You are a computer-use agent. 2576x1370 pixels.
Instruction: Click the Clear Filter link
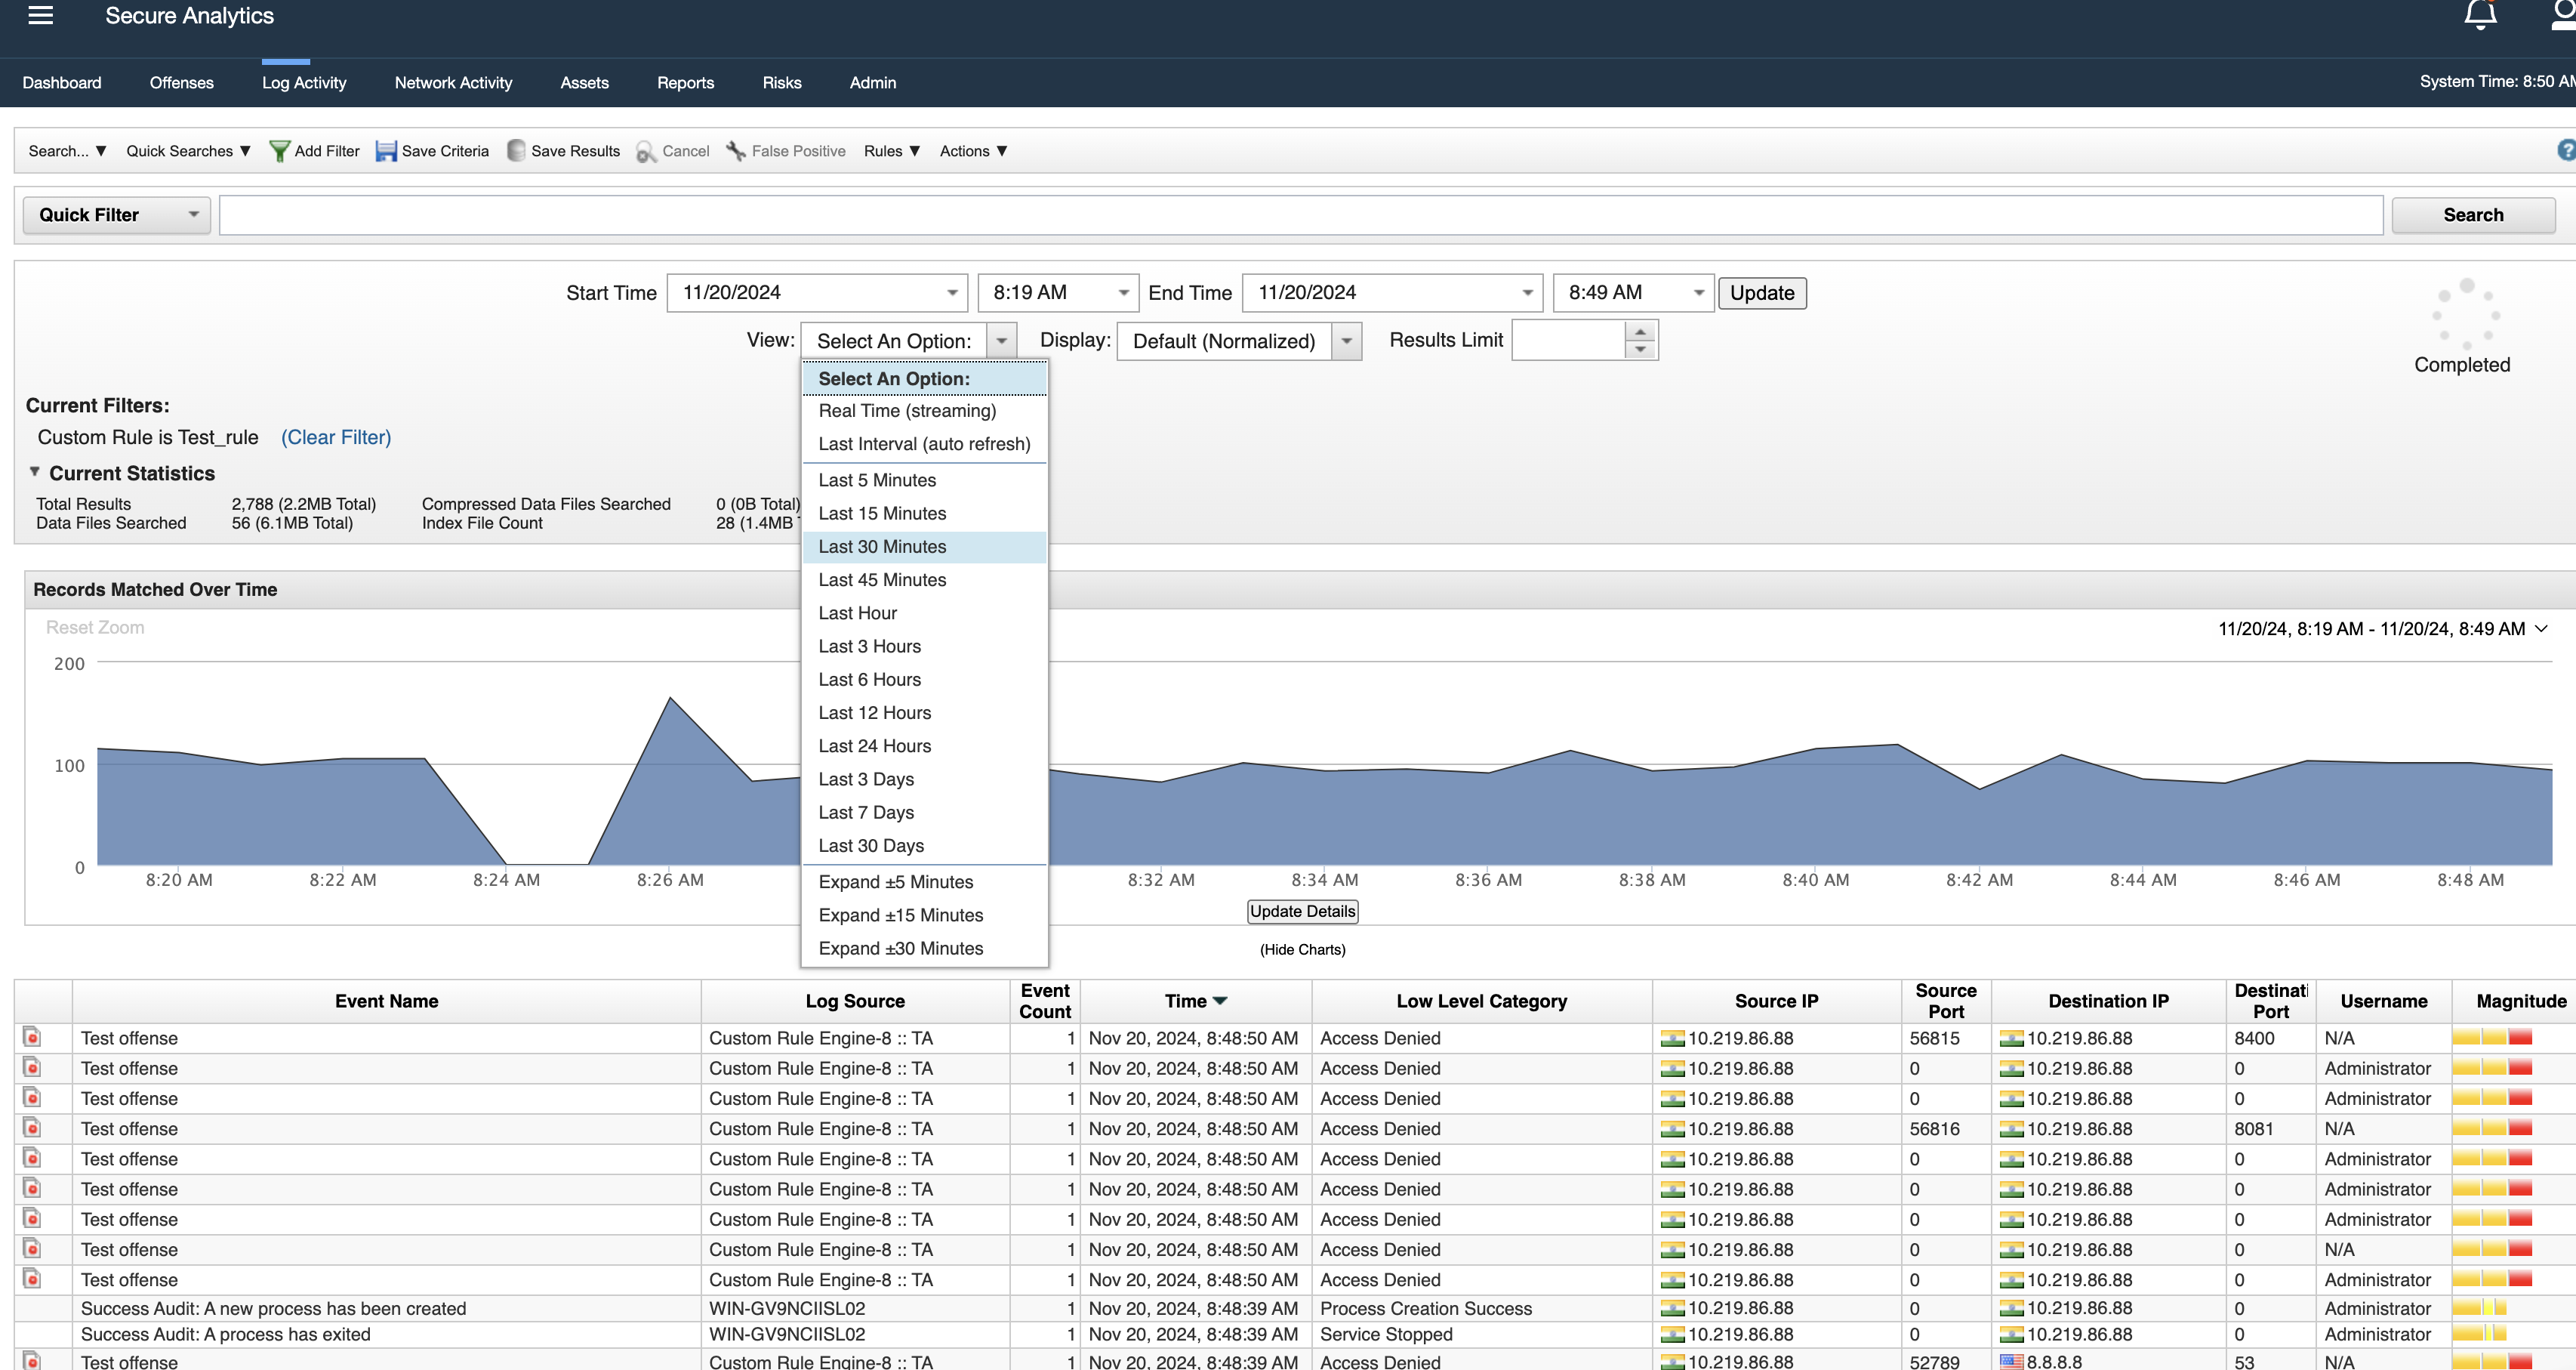[336, 437]
